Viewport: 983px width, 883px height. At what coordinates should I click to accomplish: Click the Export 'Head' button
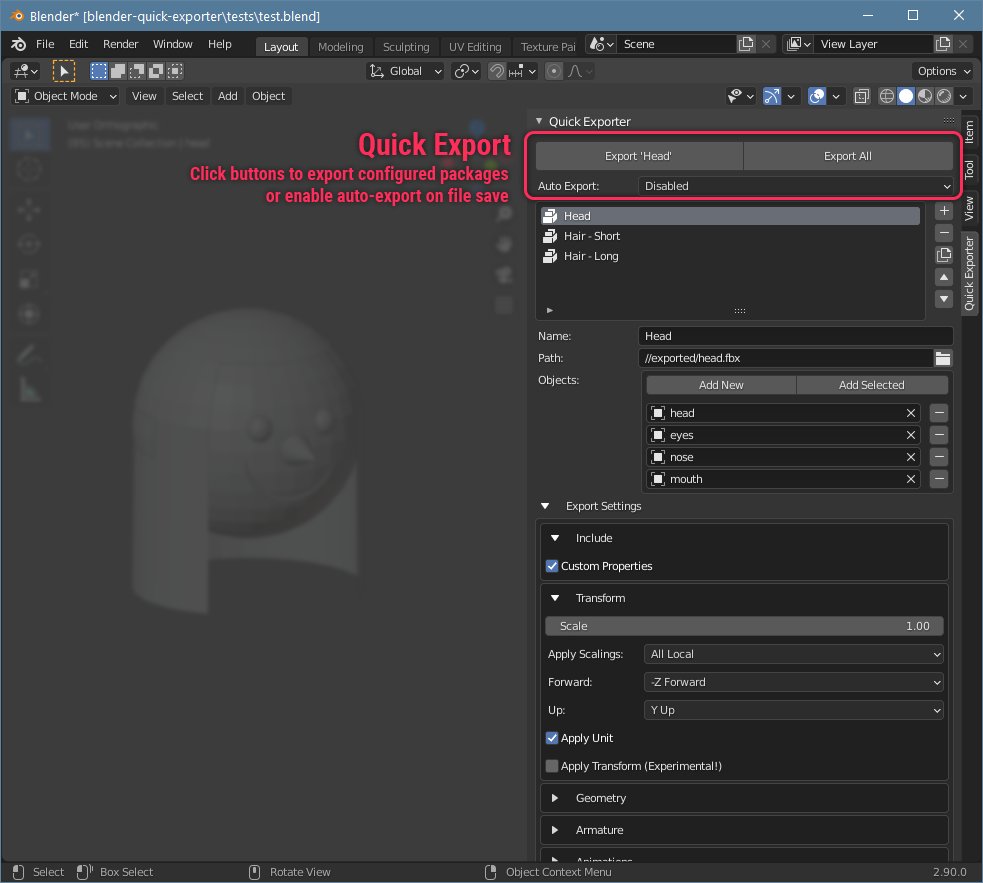point(639,156)
